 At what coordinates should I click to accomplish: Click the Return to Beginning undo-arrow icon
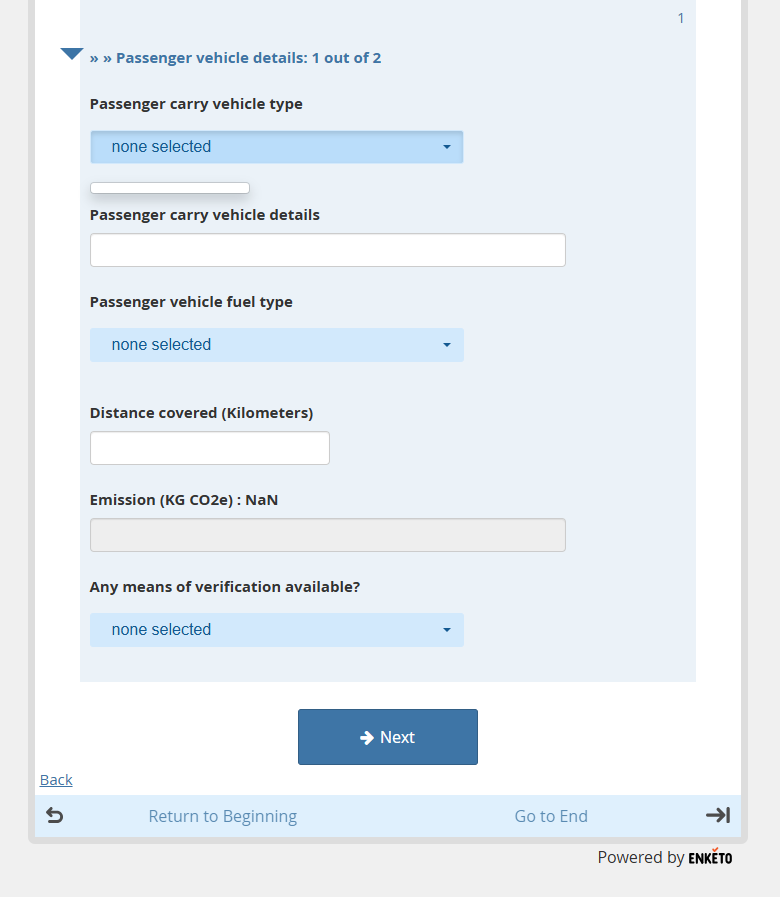coord(55,816)
